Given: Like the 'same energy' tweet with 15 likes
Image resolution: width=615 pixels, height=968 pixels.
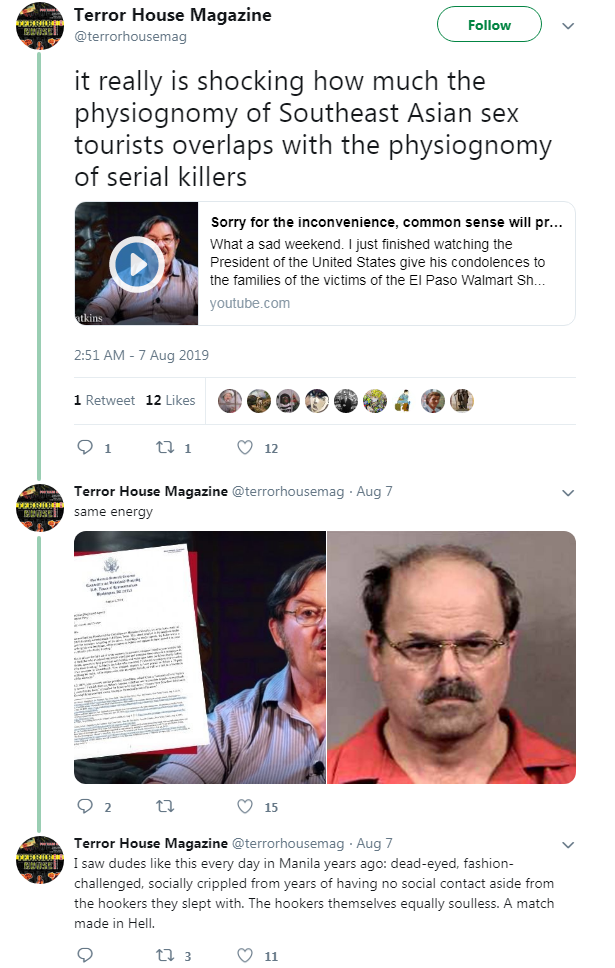Looking at the screenshot, I should coord(245,806).
